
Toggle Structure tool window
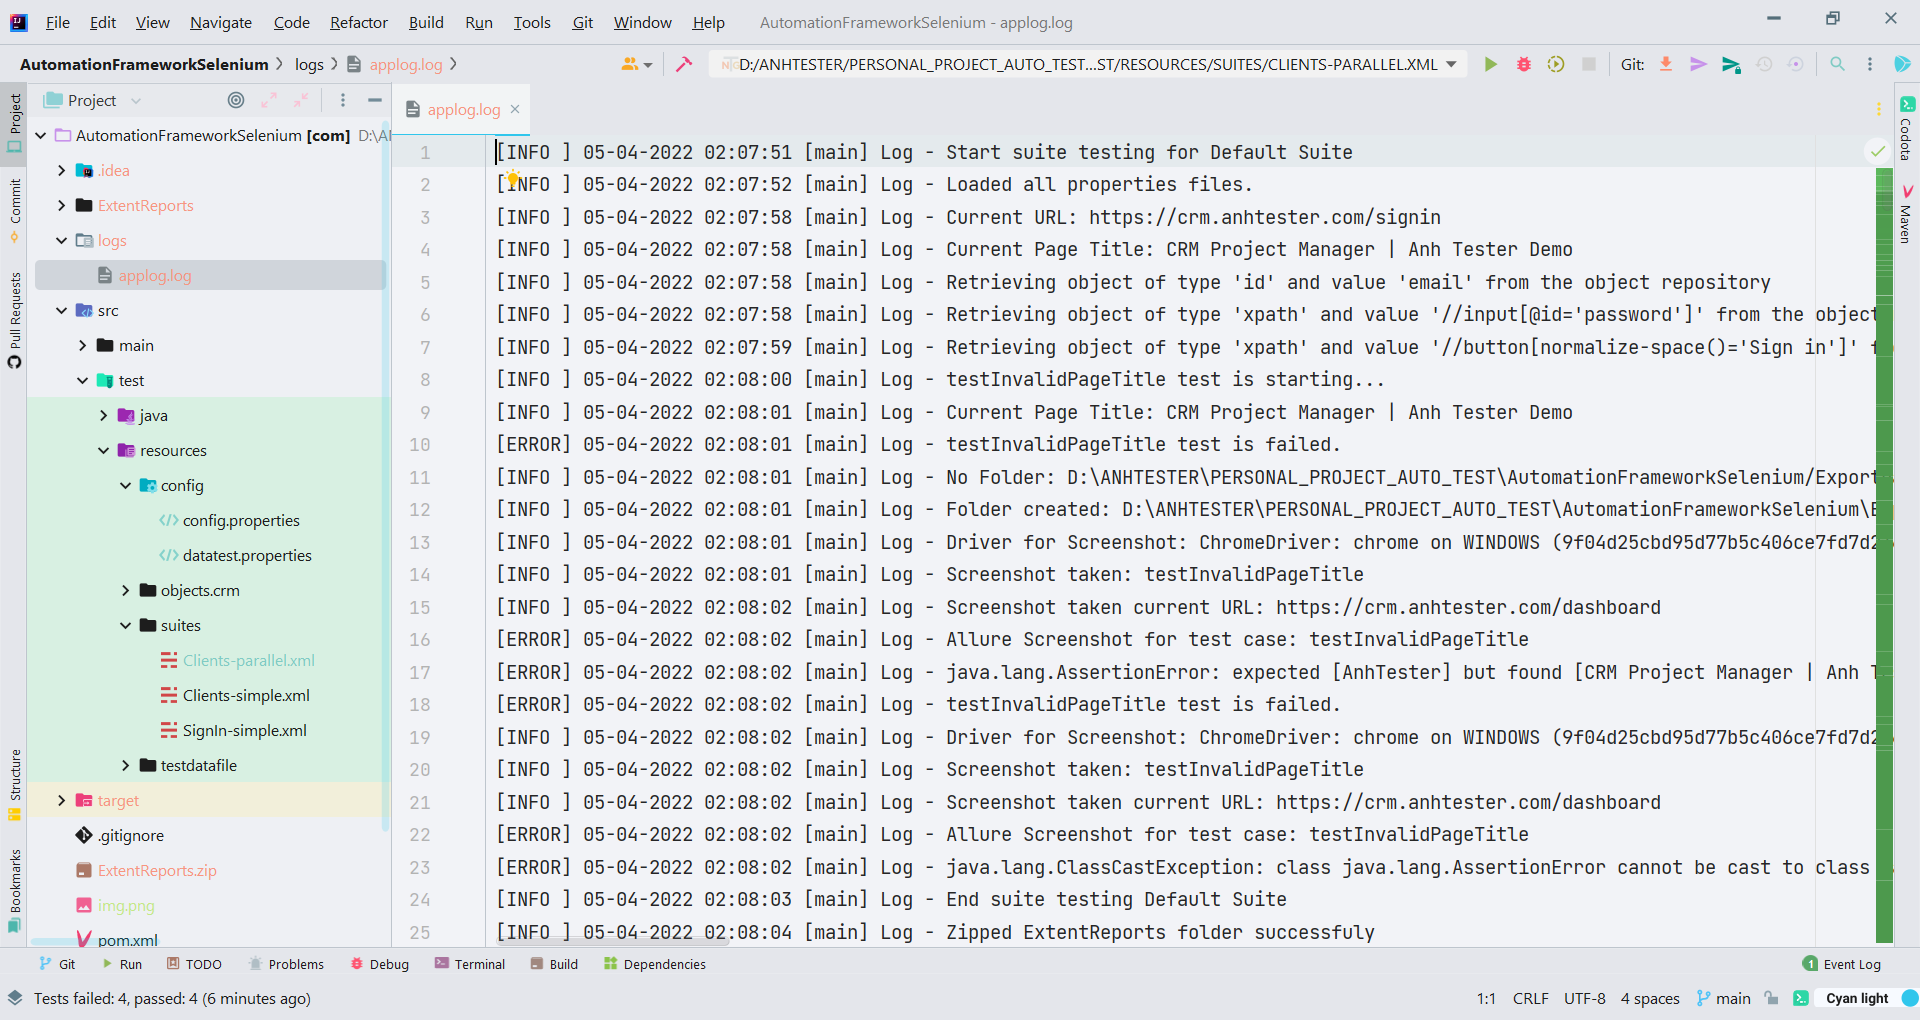click(14, 784)
